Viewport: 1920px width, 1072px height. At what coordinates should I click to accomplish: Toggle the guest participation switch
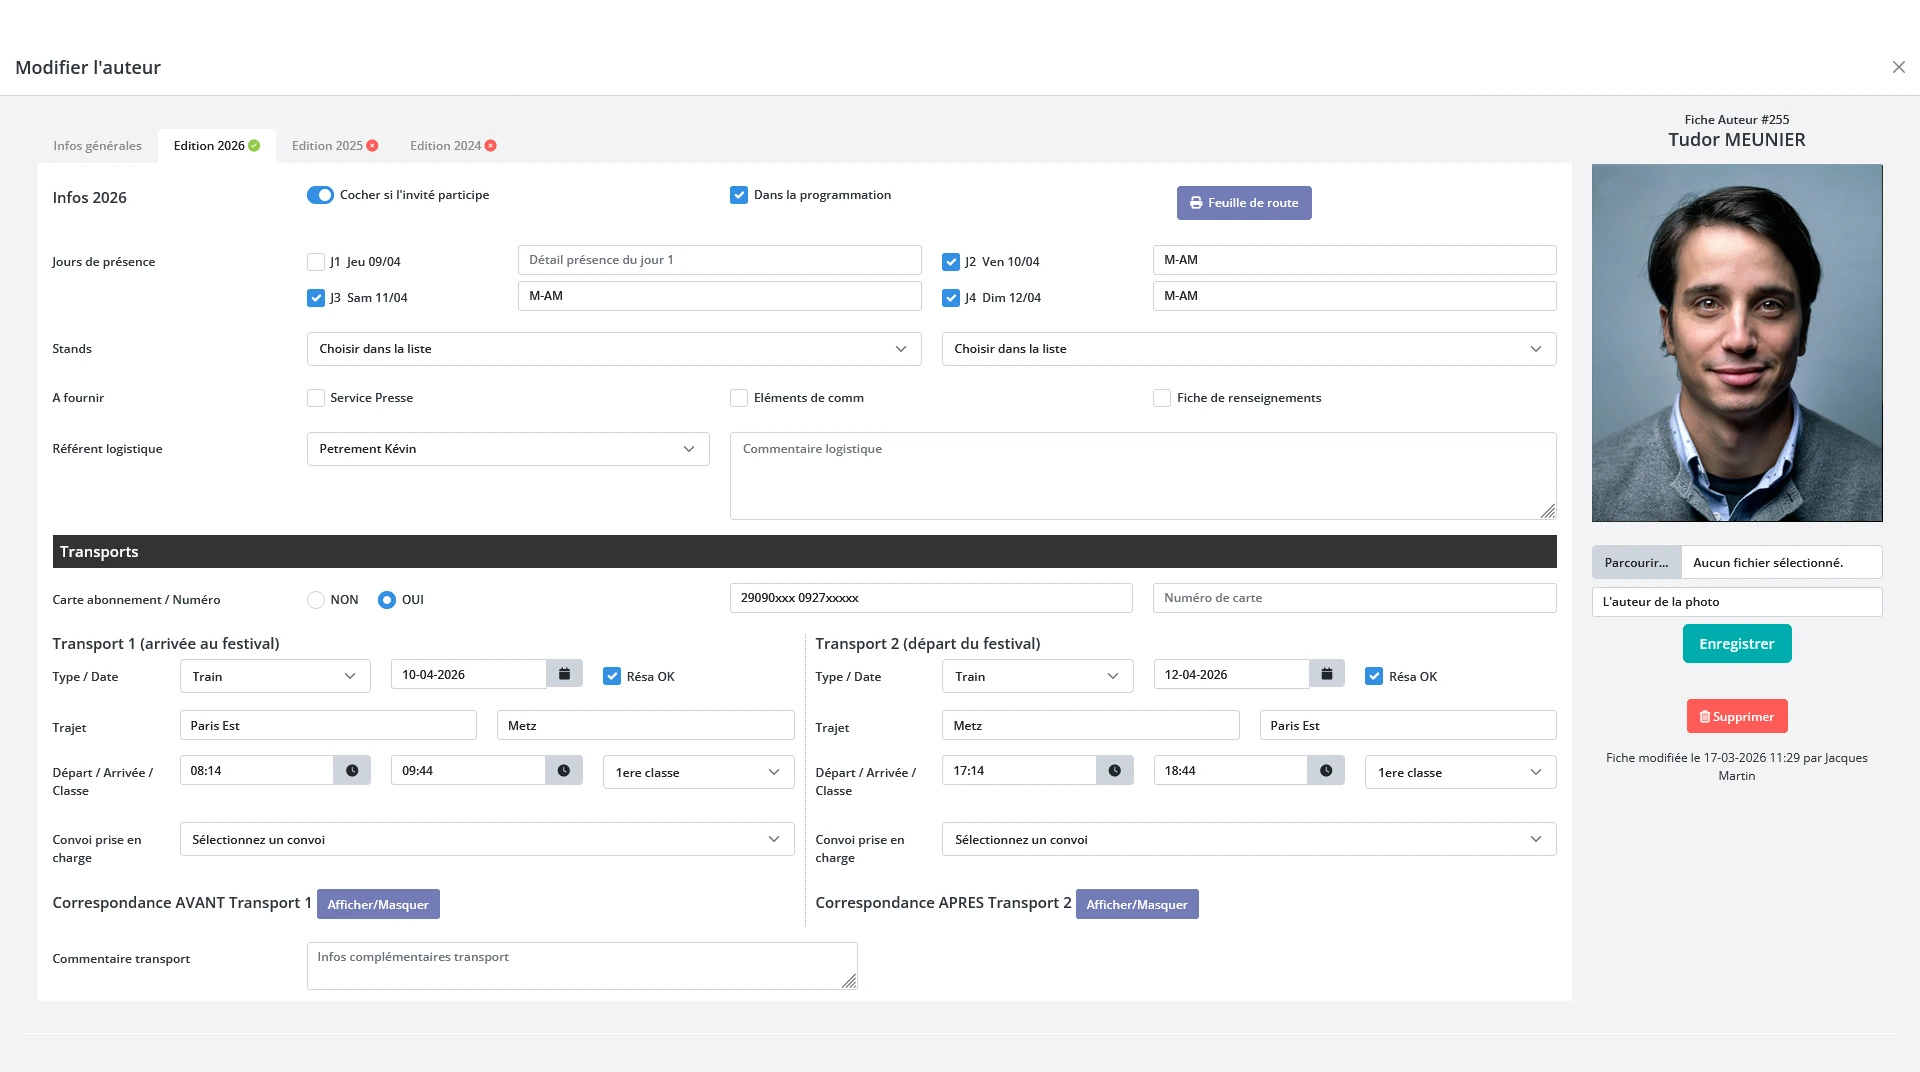tap(320, 195)
